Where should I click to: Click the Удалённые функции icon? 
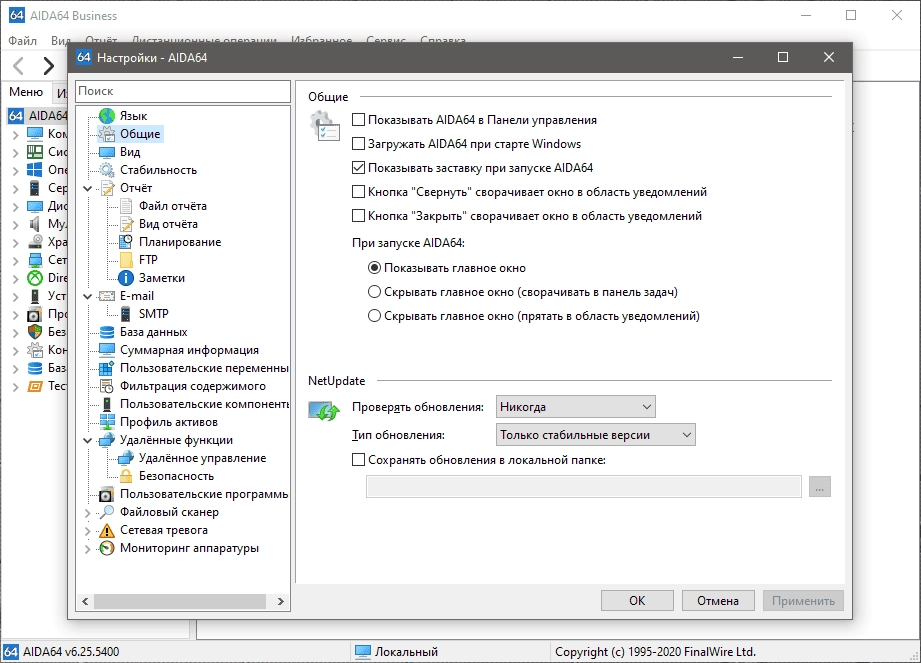(x=107, y=440)
